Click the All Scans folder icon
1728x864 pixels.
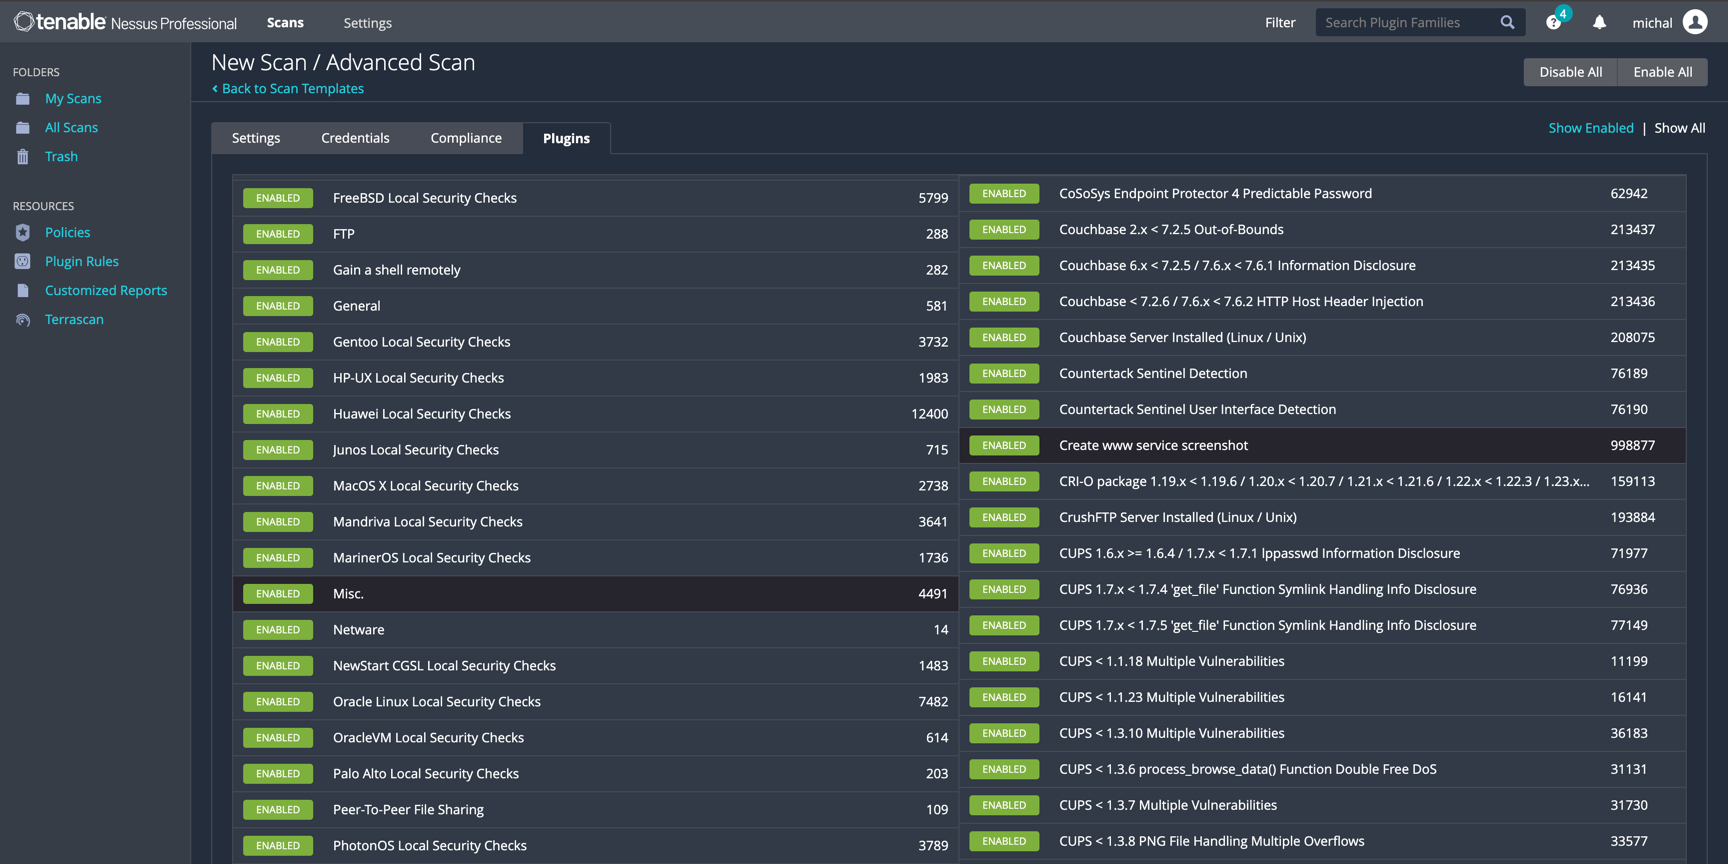click(23, 128)
